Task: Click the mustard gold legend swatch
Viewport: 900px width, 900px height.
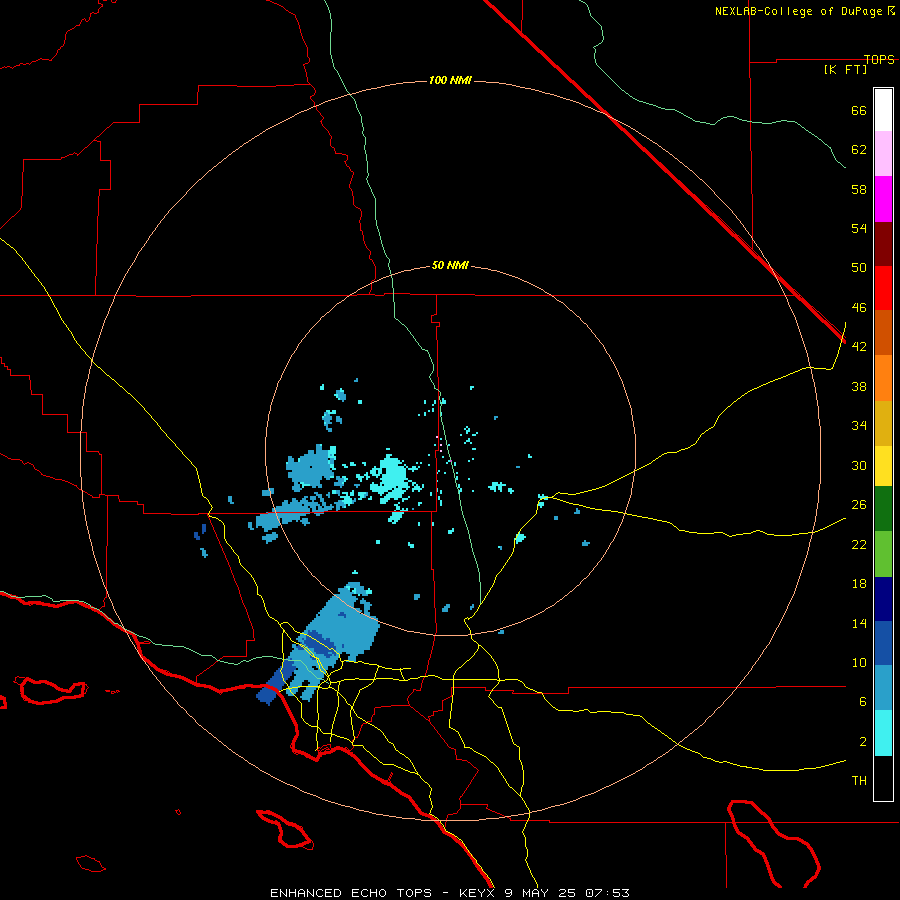Action: point(883,423)
